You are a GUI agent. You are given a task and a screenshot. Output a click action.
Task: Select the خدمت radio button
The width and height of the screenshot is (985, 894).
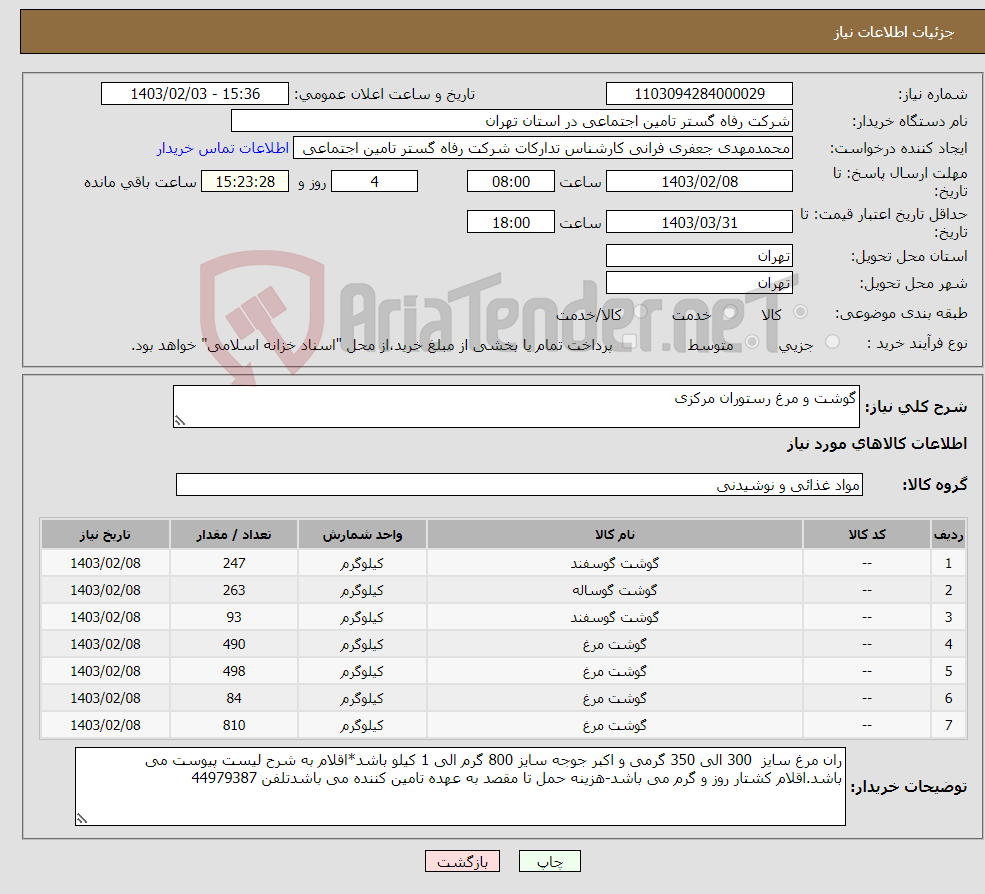click(729, 312)
